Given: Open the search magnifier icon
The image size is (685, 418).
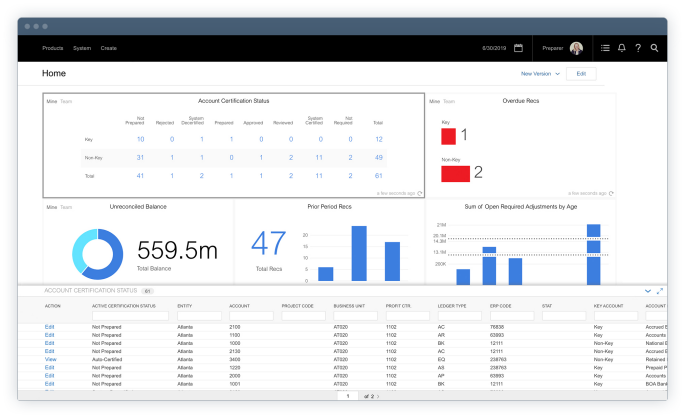Looking at the screenshot, I should coord(654,48).
